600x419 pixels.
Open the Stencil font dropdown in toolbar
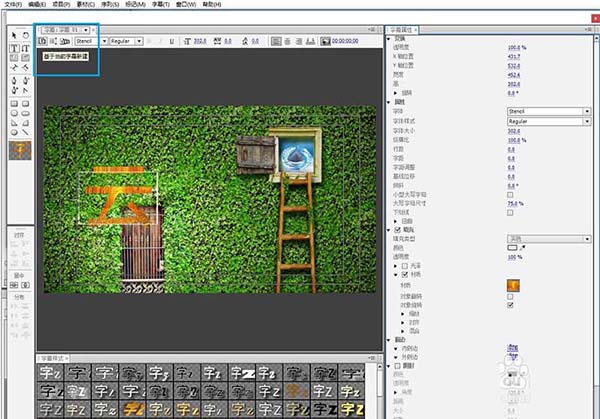coord(91,41)
